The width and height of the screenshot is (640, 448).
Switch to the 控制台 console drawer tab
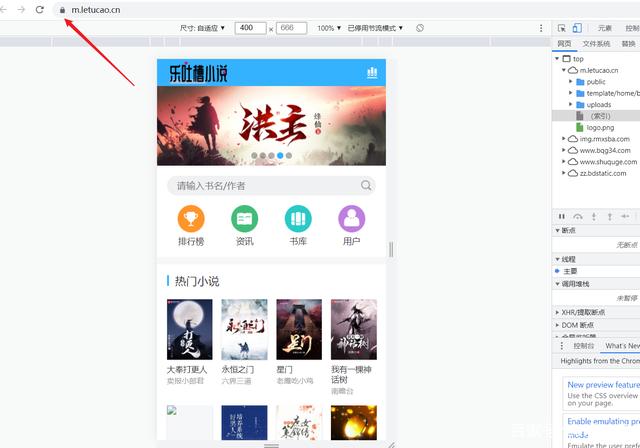coord(582,345)
